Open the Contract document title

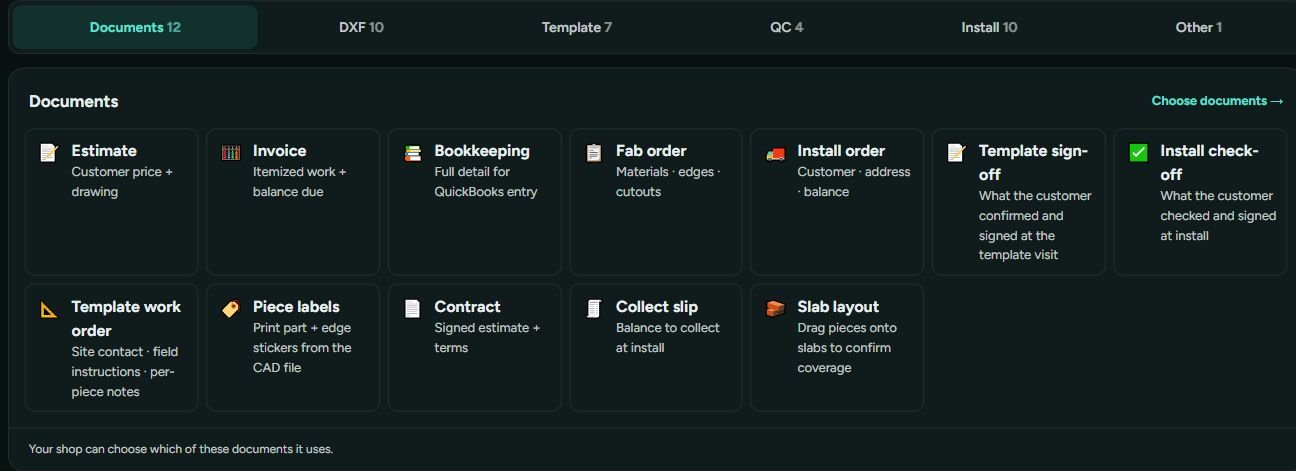click(467, 307)
